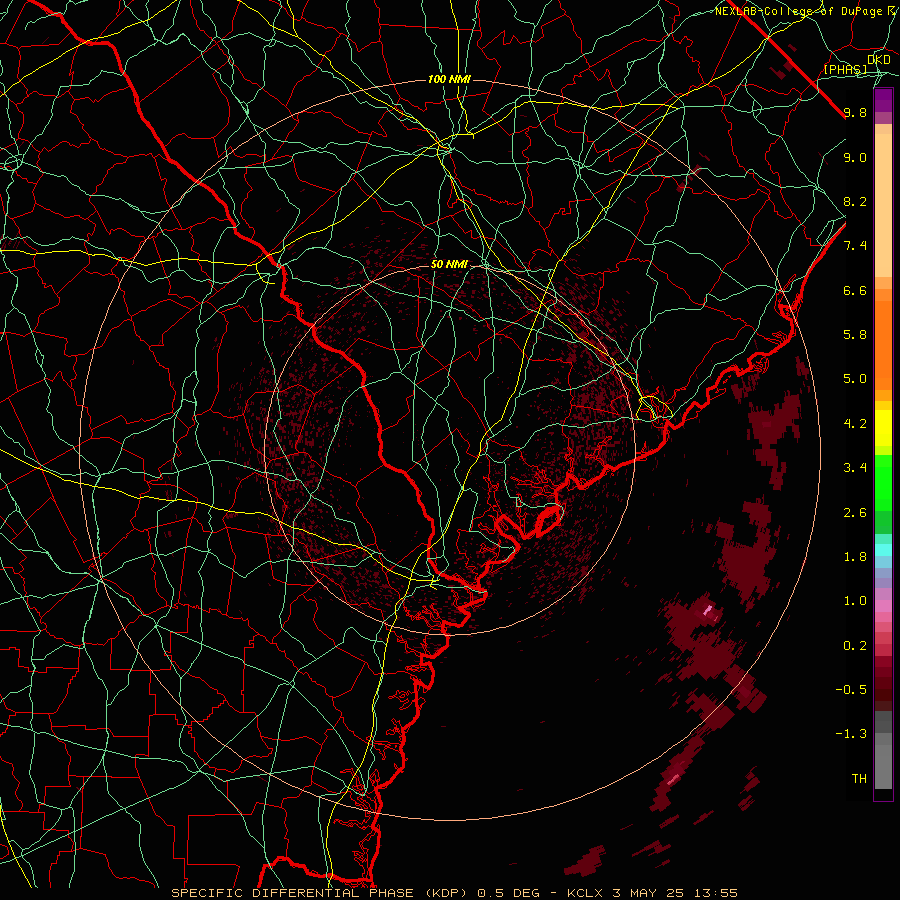Select the gray bottom segment of color bar
The height and width of the screenshot is (900, 900).
click(883, 766)
